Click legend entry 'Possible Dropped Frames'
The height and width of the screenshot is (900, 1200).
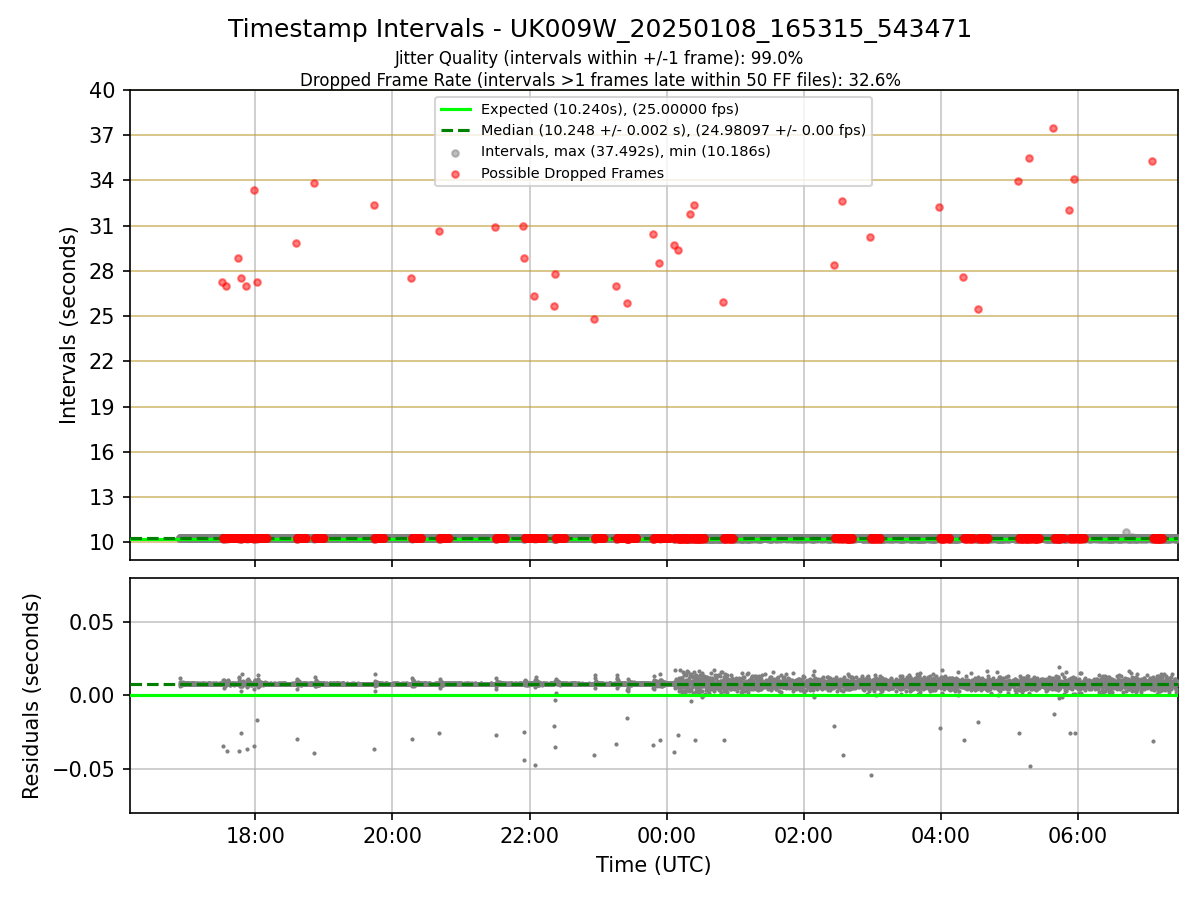[572, 173]
